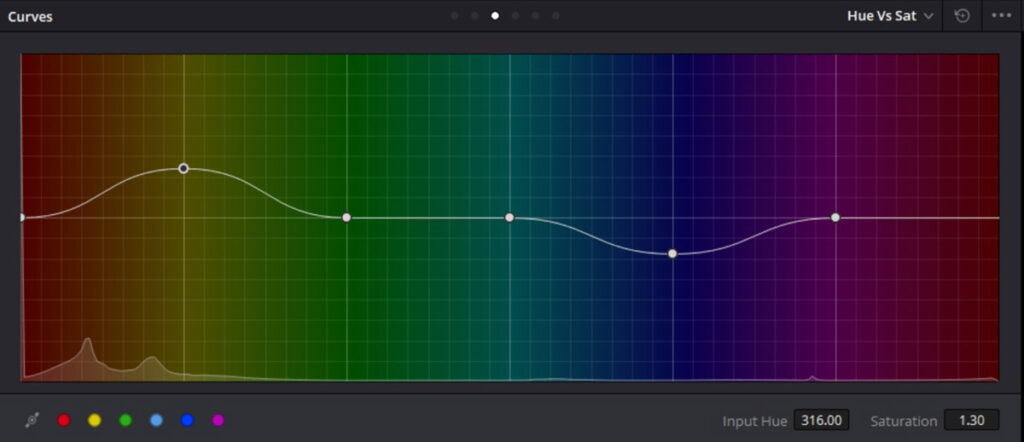Reset the curve with the reset icon
Screen dimensions: 1024x442
pyautogui.click(x=962, y=16)
